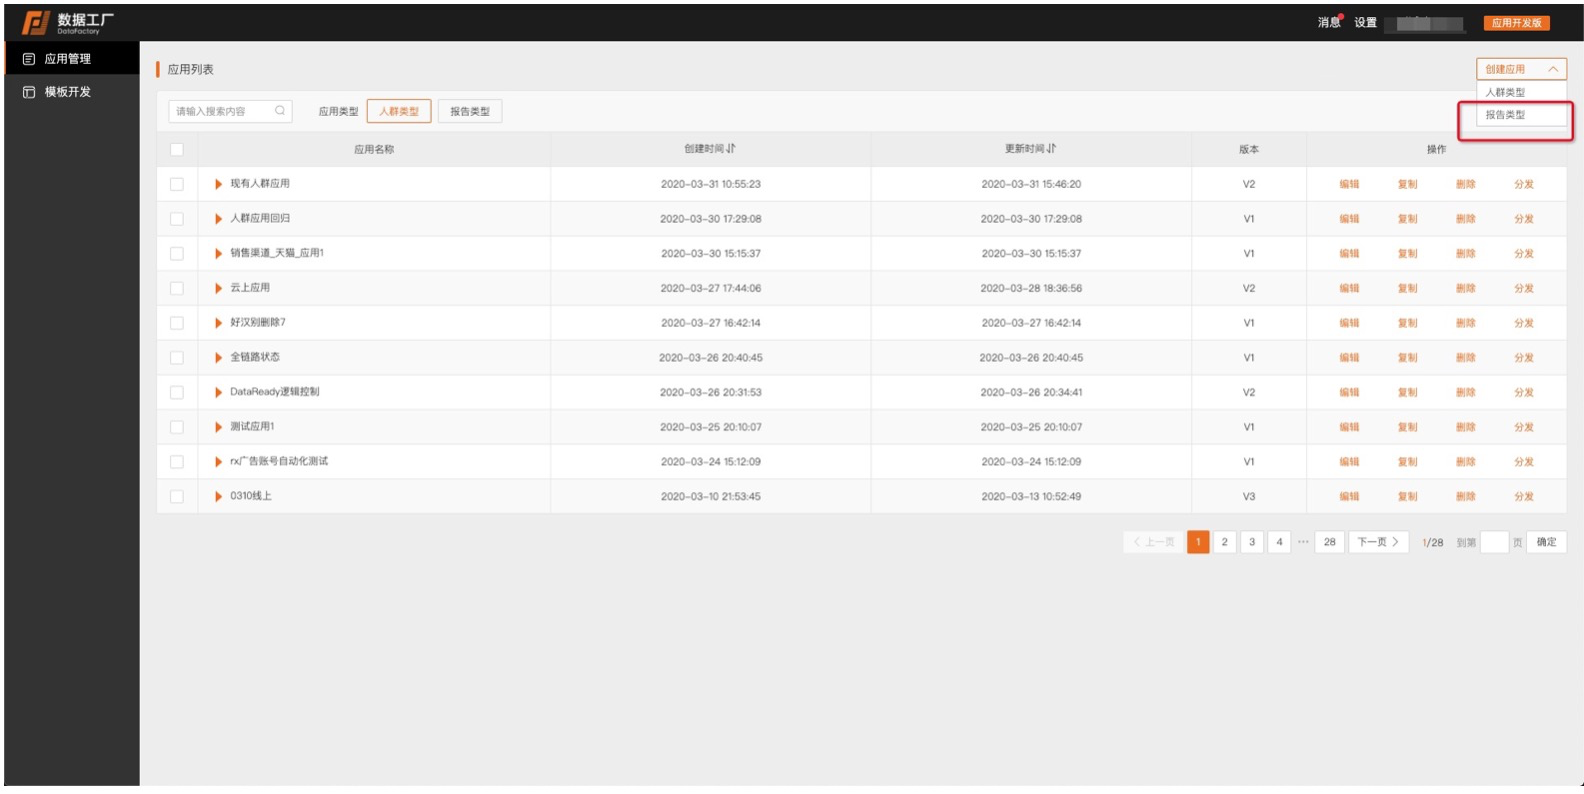The image size is (1584, 794).
Task: Click the 模板开发 sidebar icon
Action: [29, 92]
